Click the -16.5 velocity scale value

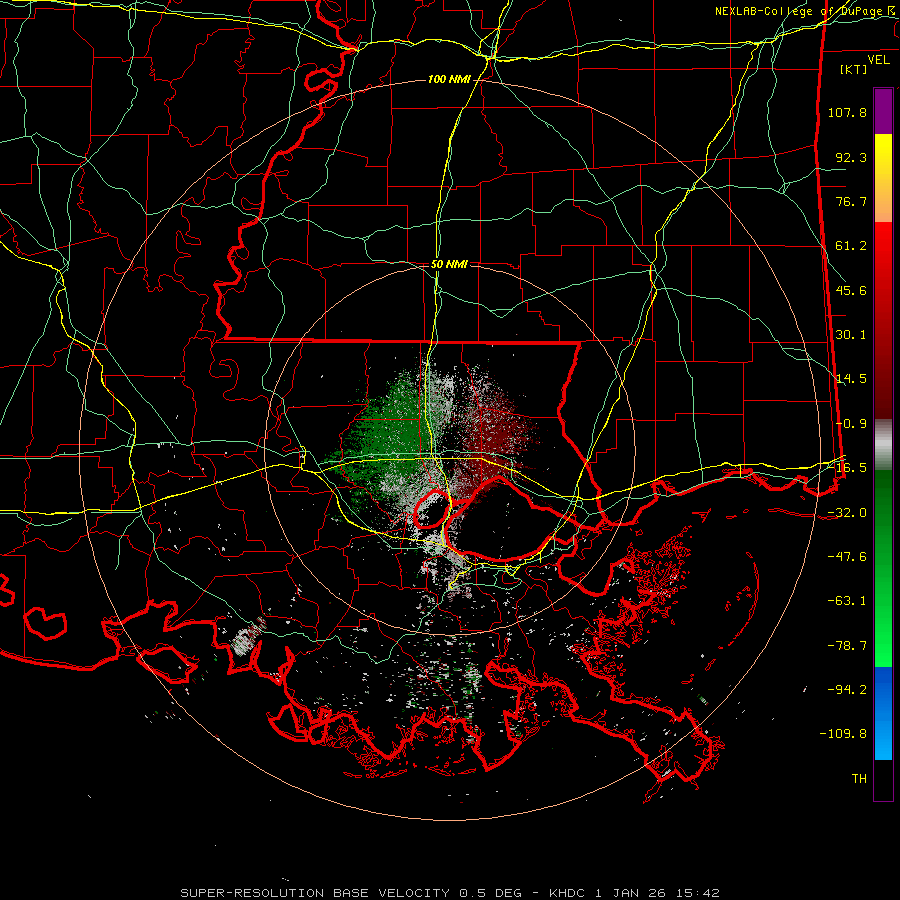point(847,468)
